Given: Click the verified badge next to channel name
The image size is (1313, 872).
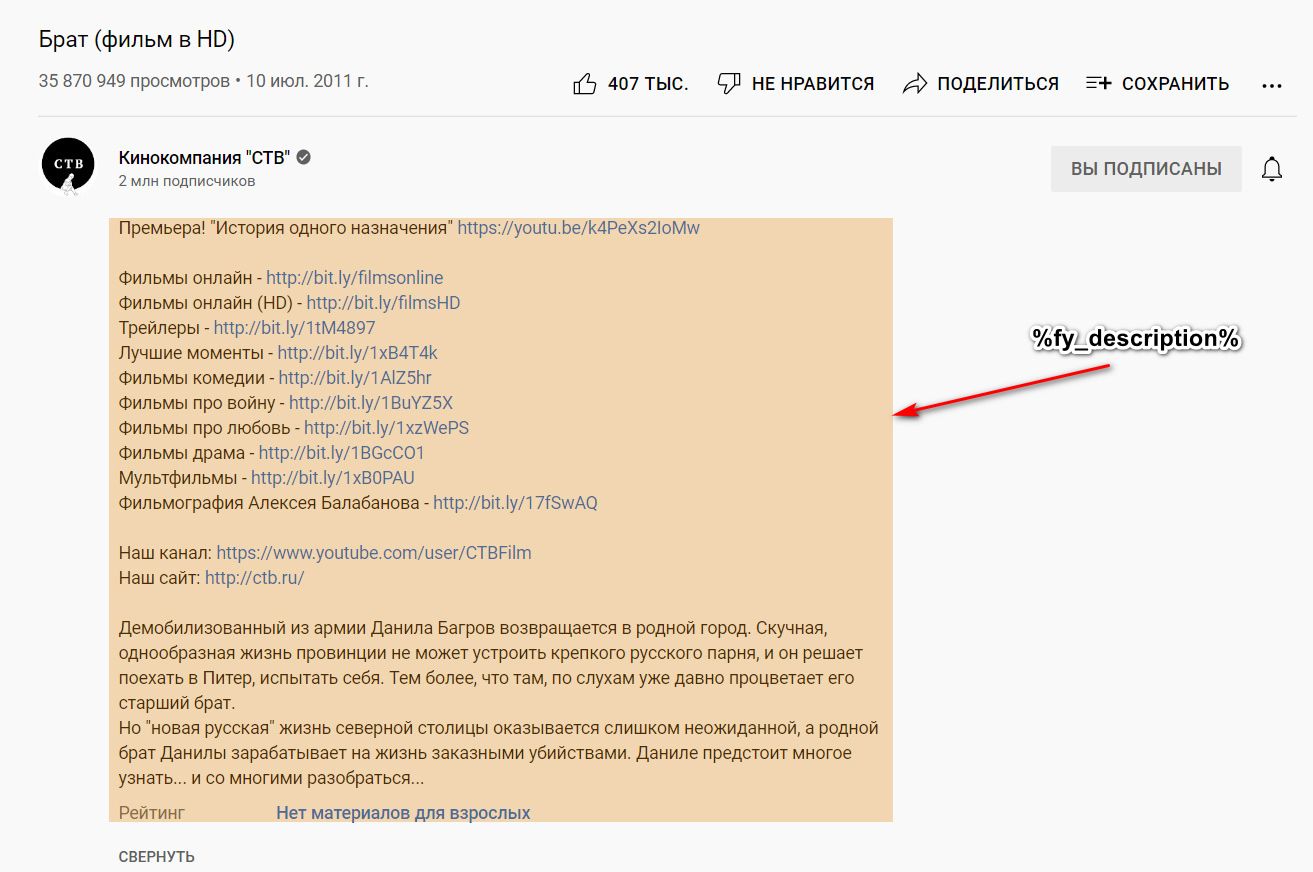Looking at the screenshot, I should point(303,157).
